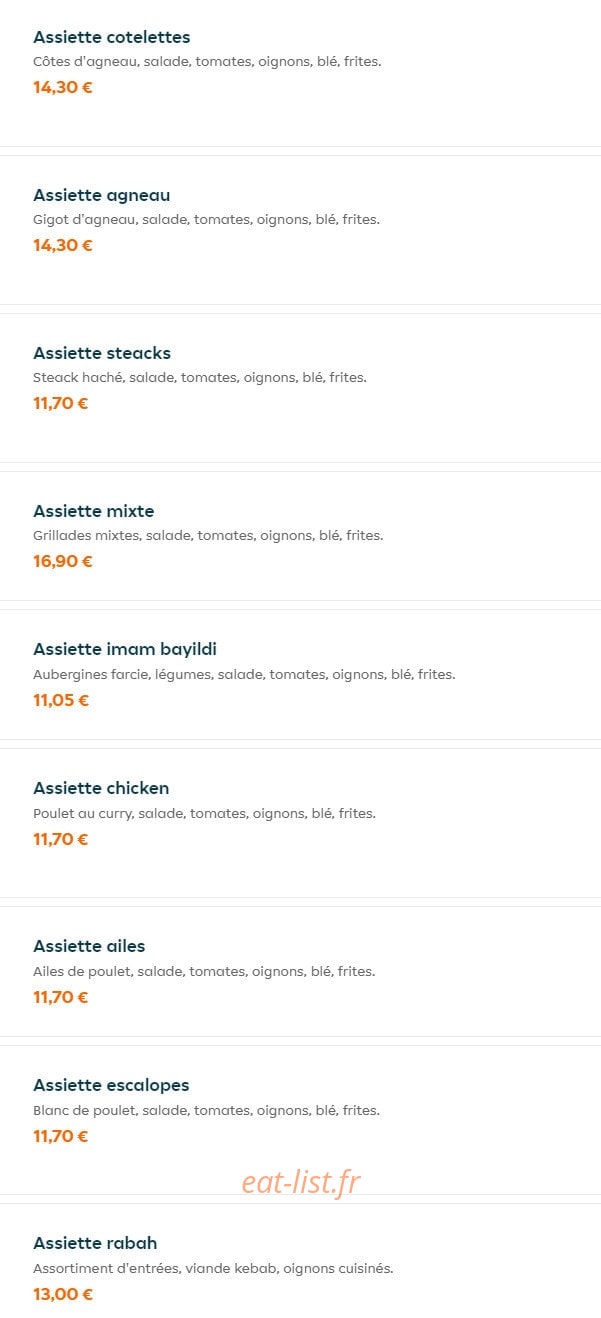Screen dimensions: 601x1318
Task: Click the Steack haché description text
Action: (200, 378)
